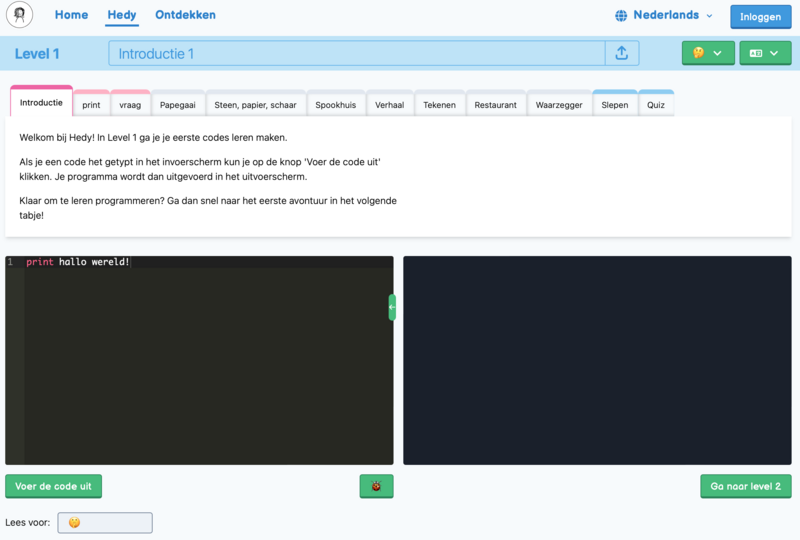800x540 pixels.
Task: Click the ladybug debug button
Action: [376, 486]
